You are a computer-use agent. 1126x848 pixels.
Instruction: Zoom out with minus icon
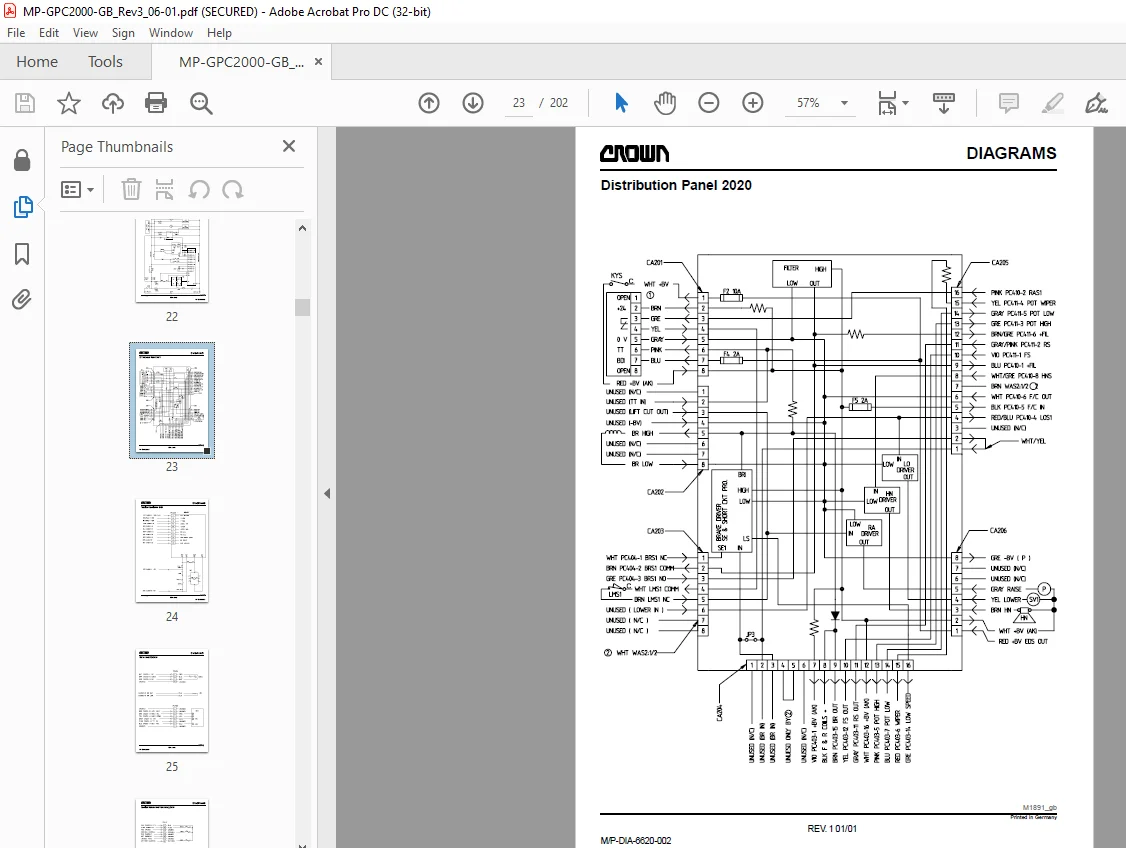[709, 103]
